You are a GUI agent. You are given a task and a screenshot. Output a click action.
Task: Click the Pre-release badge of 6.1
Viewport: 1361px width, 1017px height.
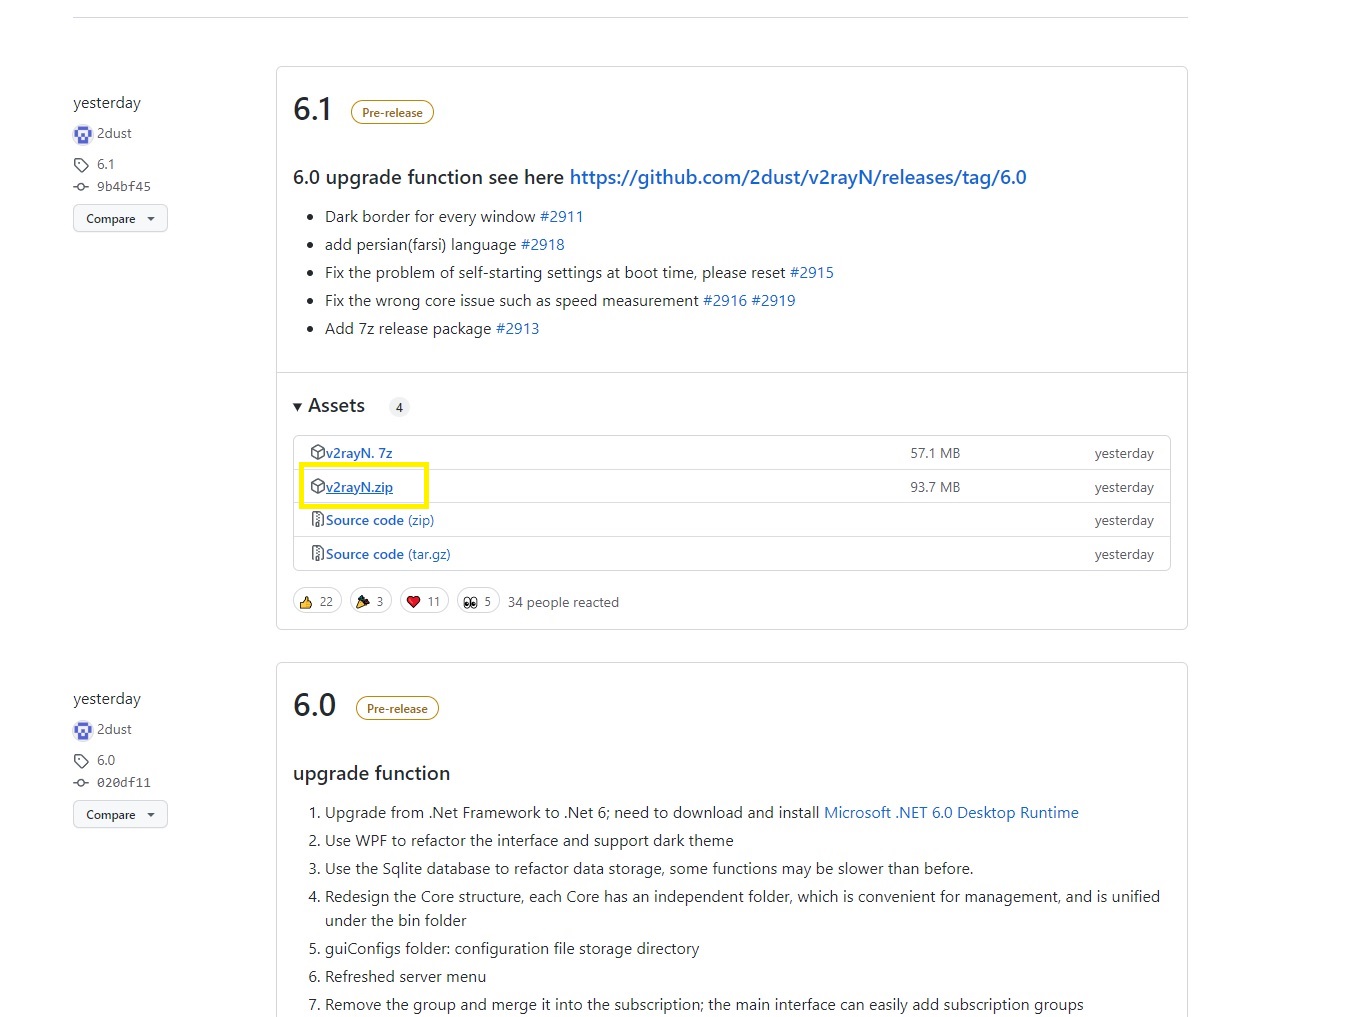tap(392, 112)
